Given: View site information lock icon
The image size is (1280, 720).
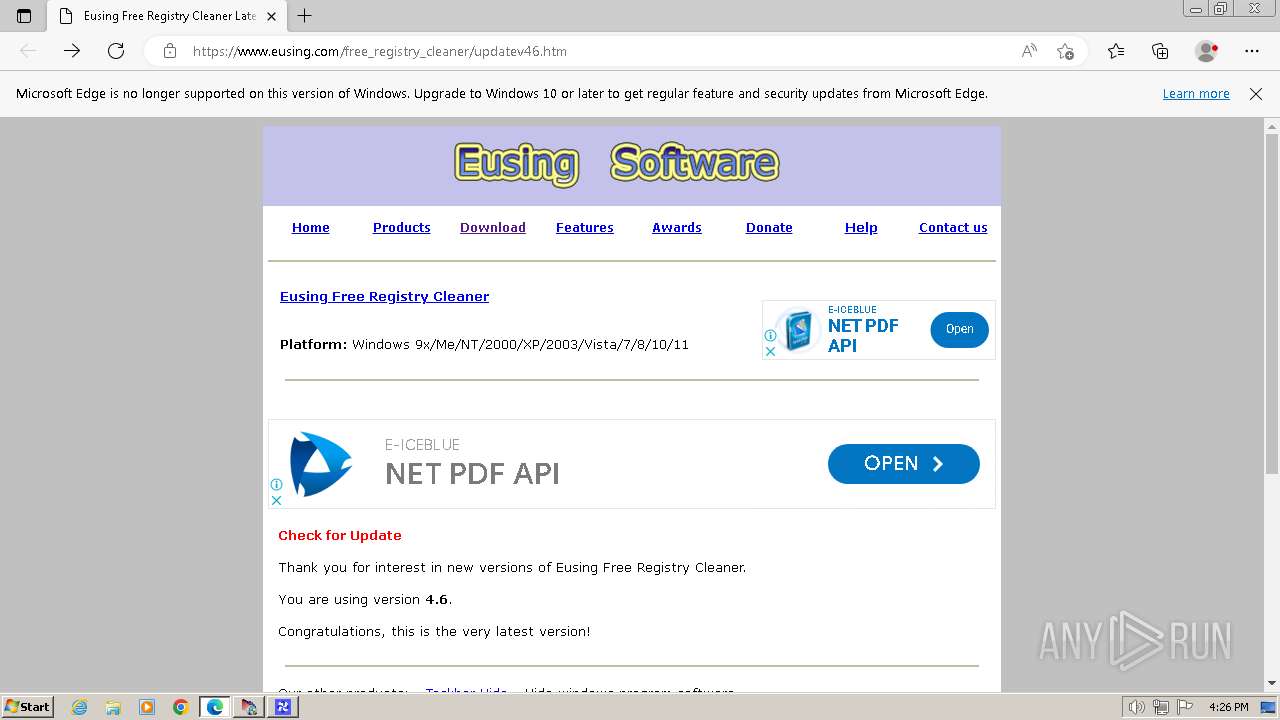Looking at the screenshot, I should pos(170,51).
